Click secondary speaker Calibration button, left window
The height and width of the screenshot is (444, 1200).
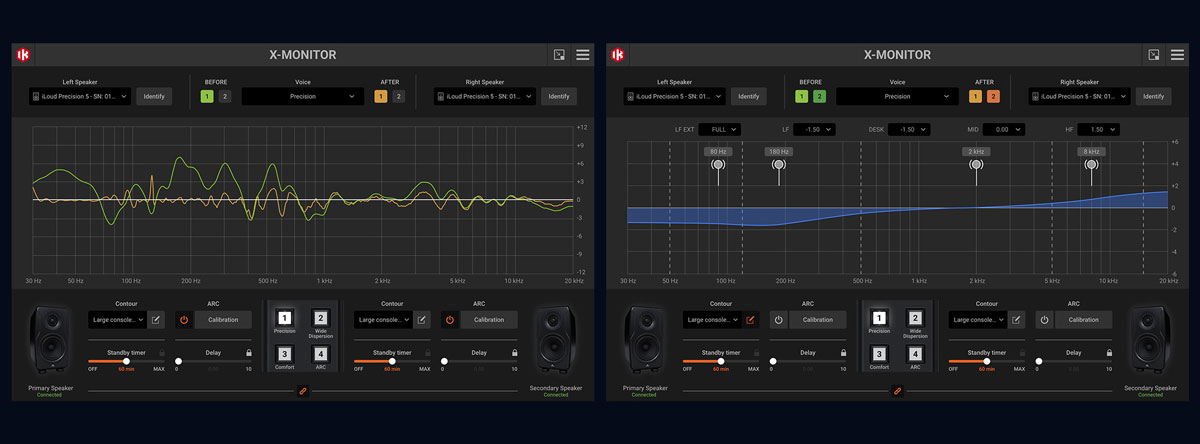point(488,320)
